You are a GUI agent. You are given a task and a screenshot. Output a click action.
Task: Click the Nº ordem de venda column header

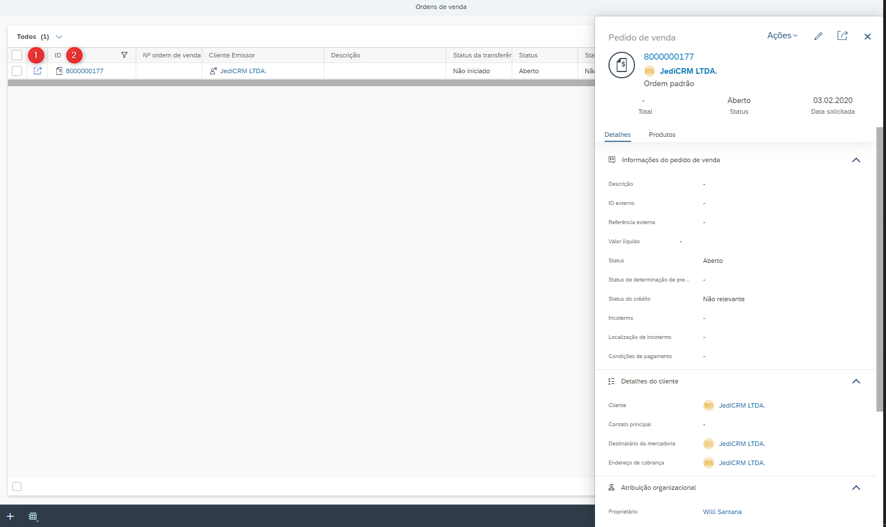[171, 55]
